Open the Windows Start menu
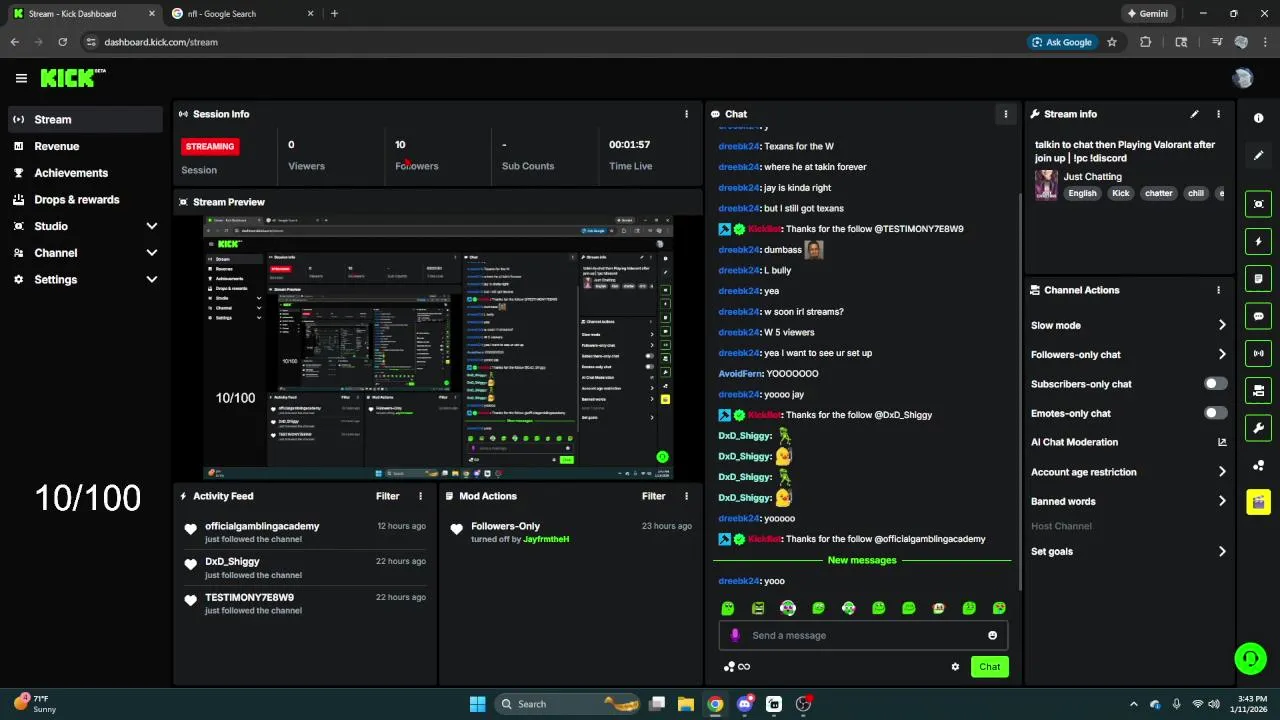Screen dimensions: 1280x720 tap(477, 704)
